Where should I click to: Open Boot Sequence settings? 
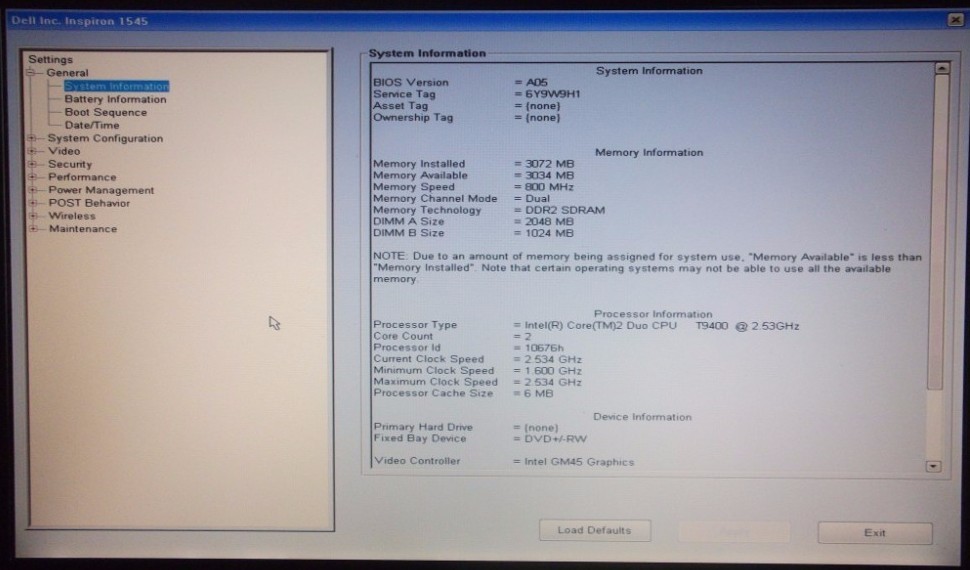106,112
